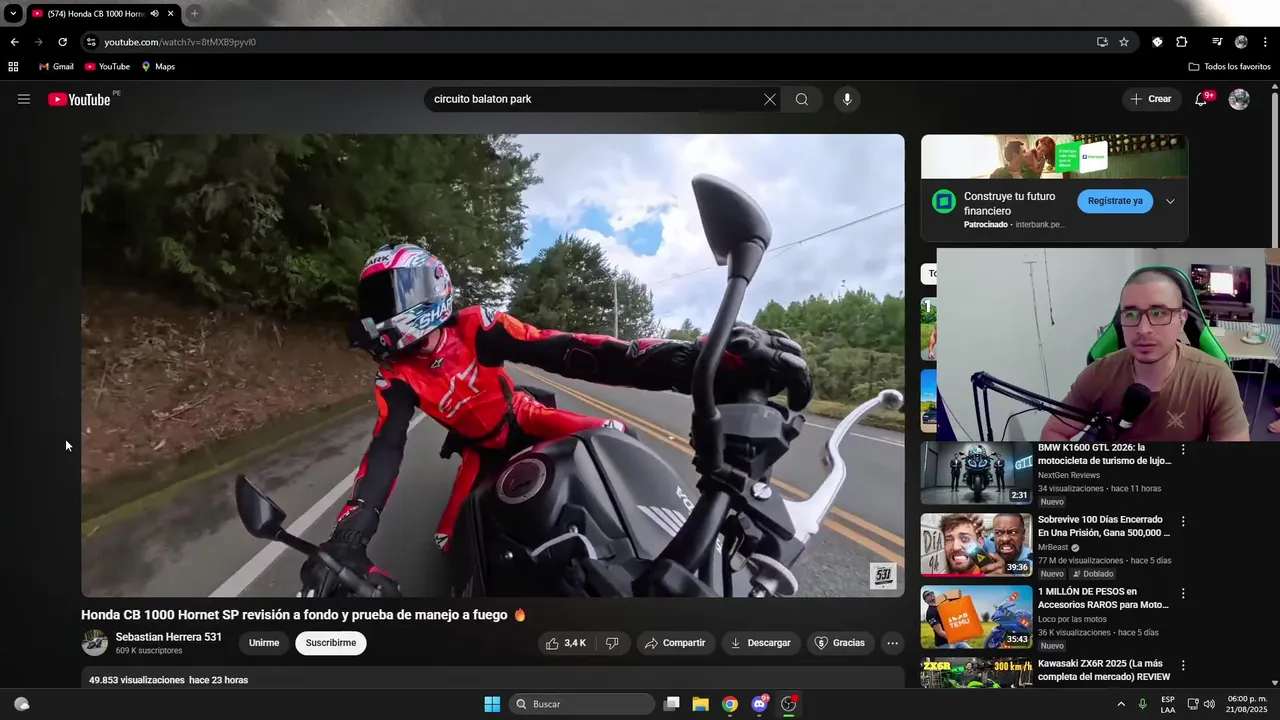The height and width of the screenshot is (720, 1280).
Task: Open options for 1 MILLÓN DE PESOS video
Action: (1183, 593)
